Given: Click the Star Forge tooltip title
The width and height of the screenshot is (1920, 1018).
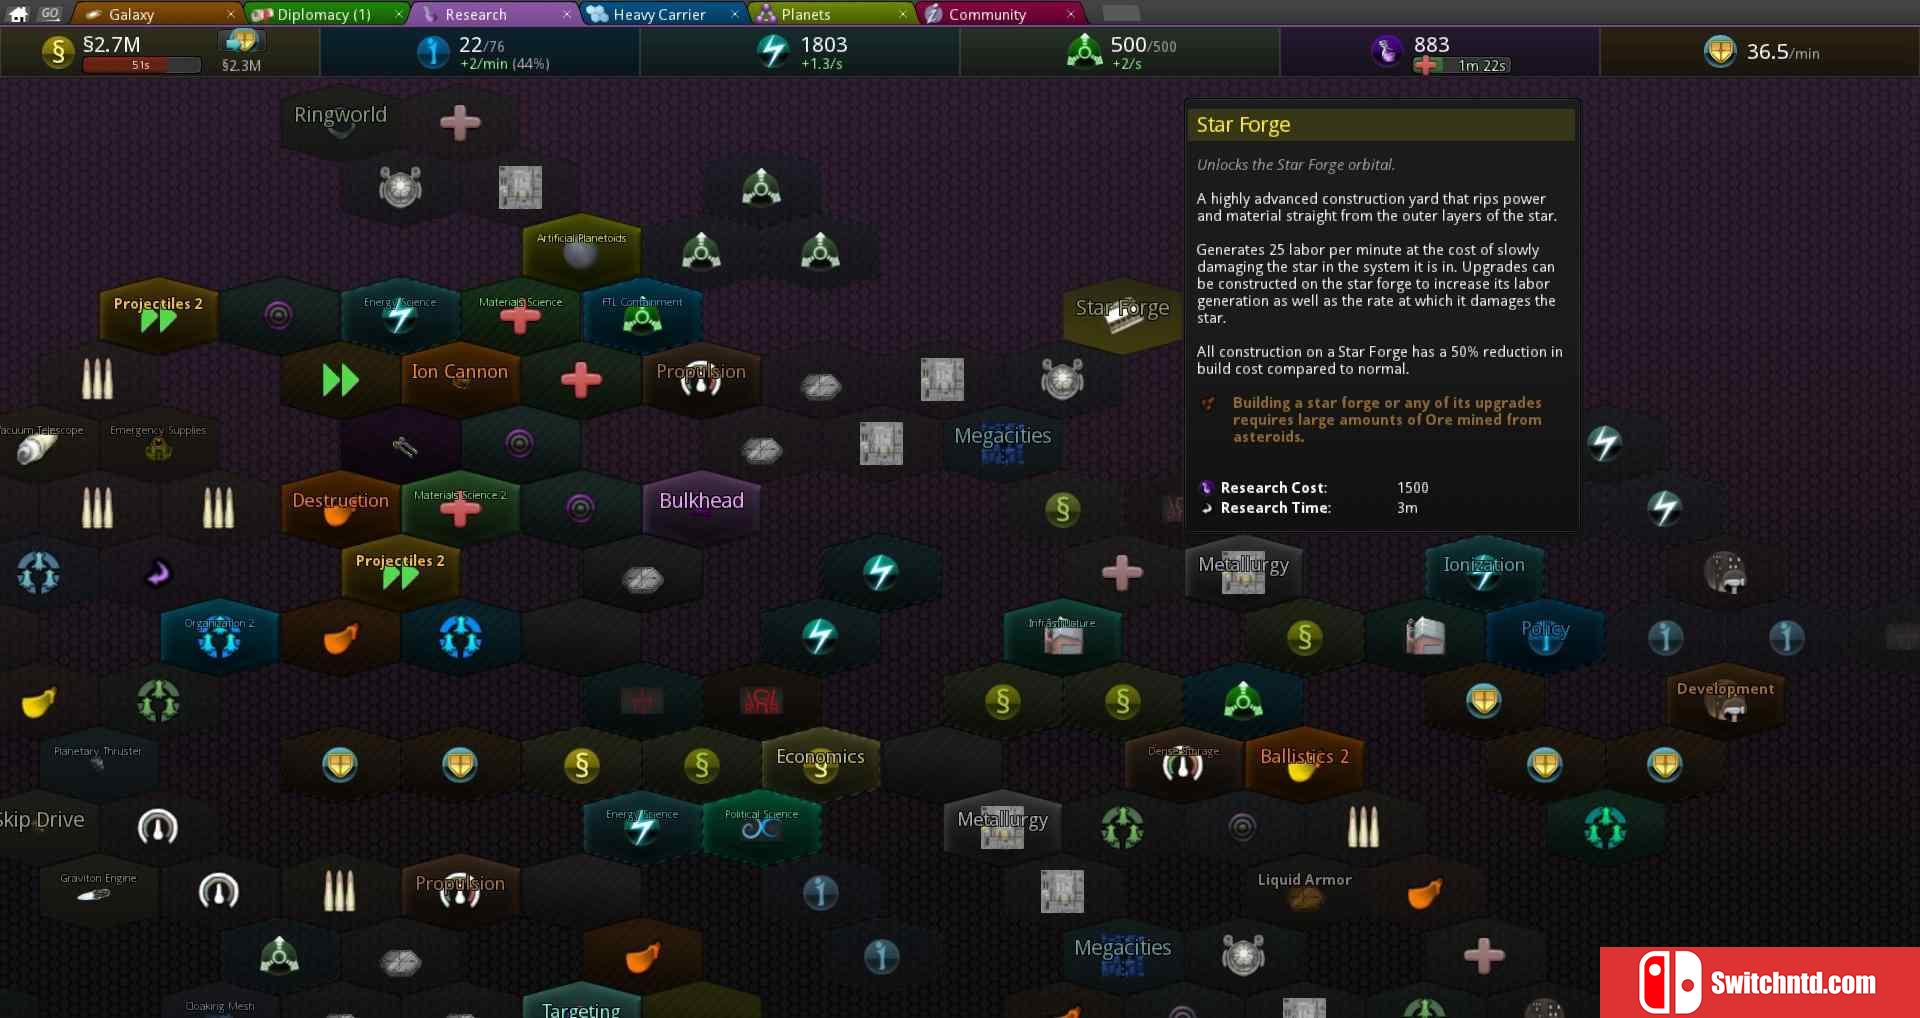Looking at the screenshot, I should pos(1243,125).
